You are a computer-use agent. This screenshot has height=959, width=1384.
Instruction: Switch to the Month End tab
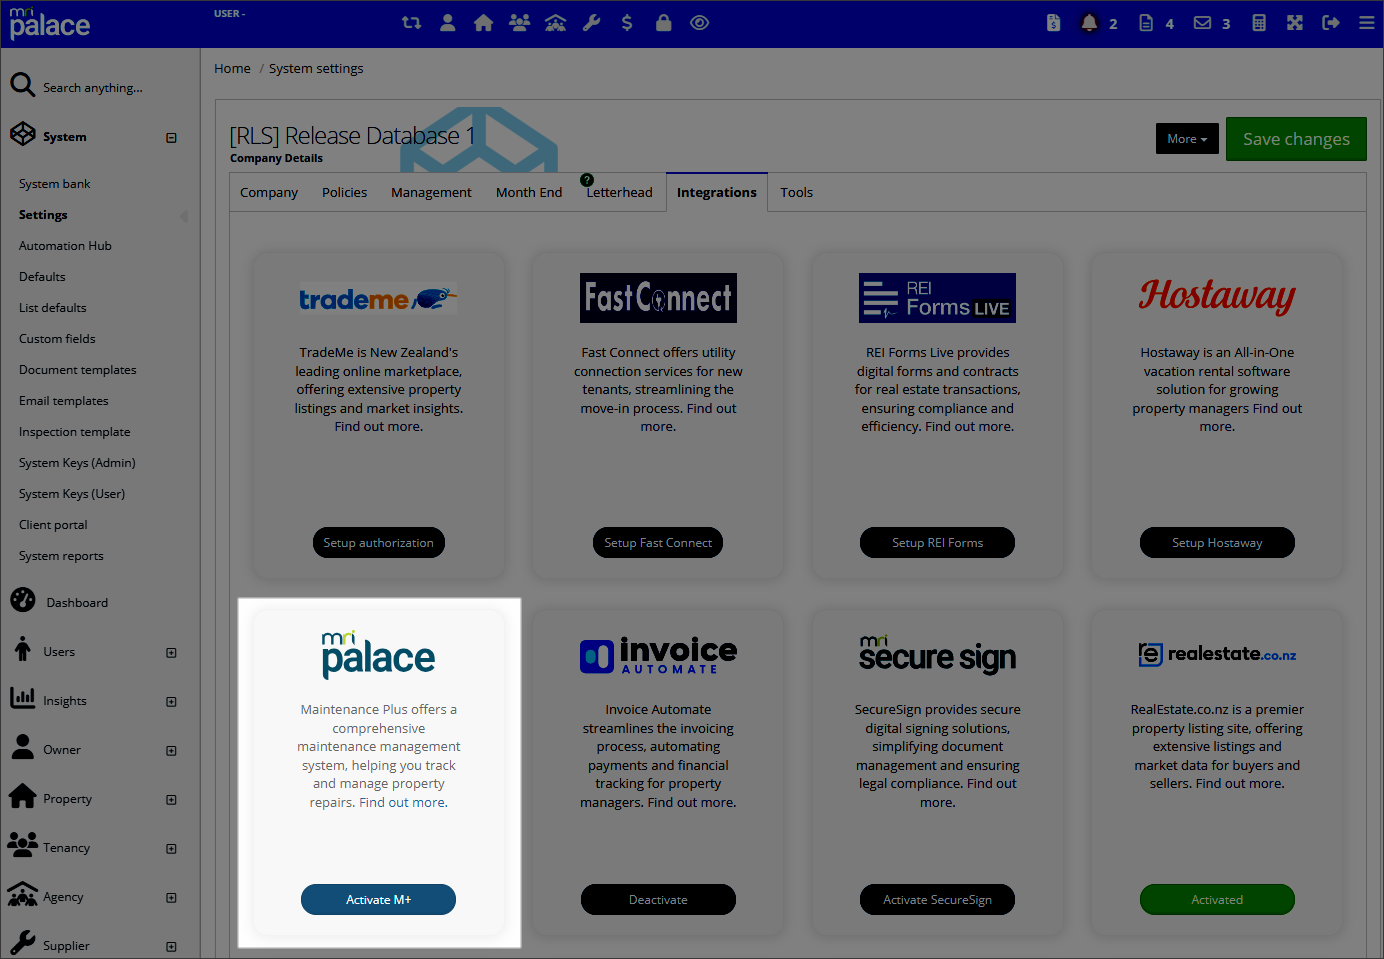click(529, 193)
